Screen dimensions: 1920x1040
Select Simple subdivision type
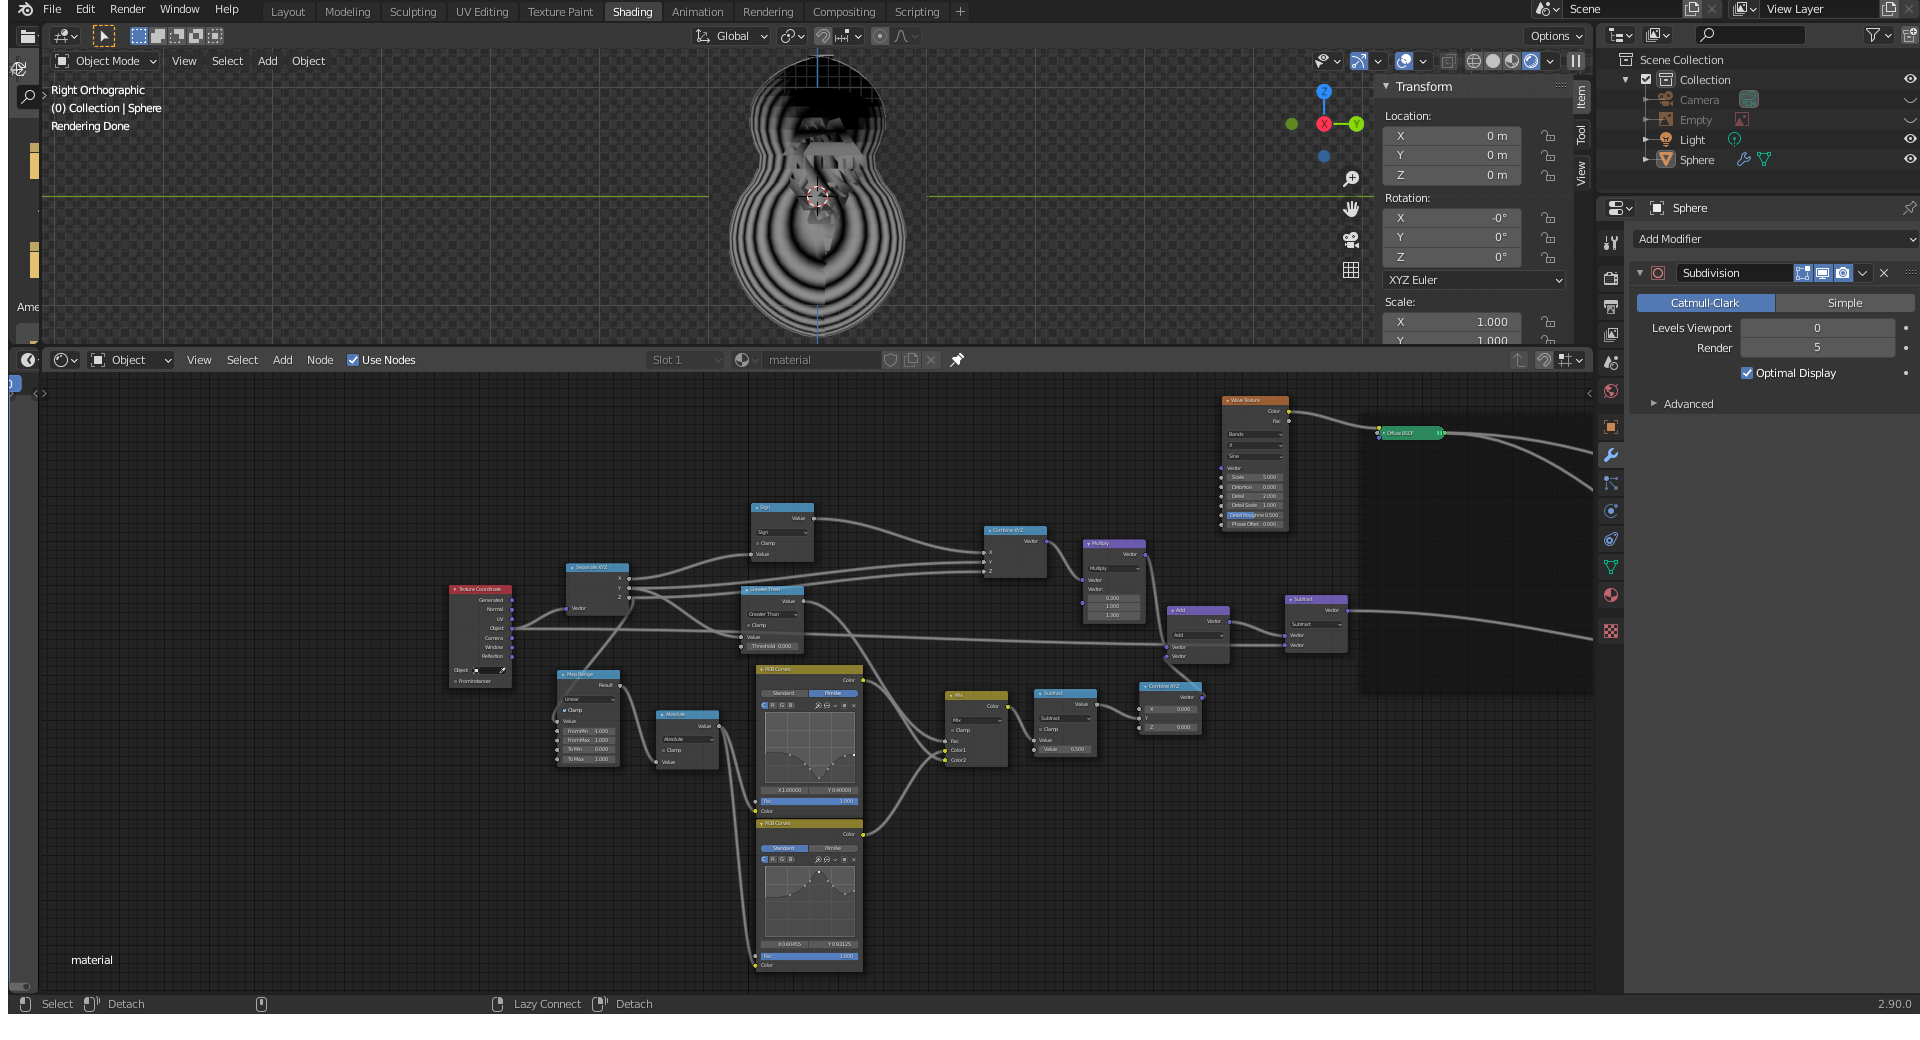tap(1845, 303)
